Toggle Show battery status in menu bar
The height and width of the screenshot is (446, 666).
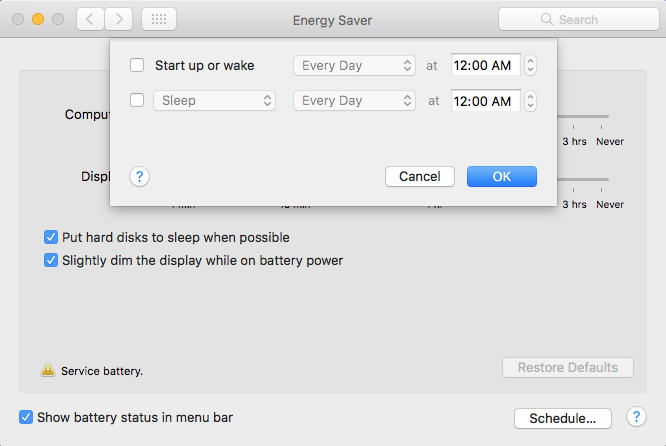[26, 417]
